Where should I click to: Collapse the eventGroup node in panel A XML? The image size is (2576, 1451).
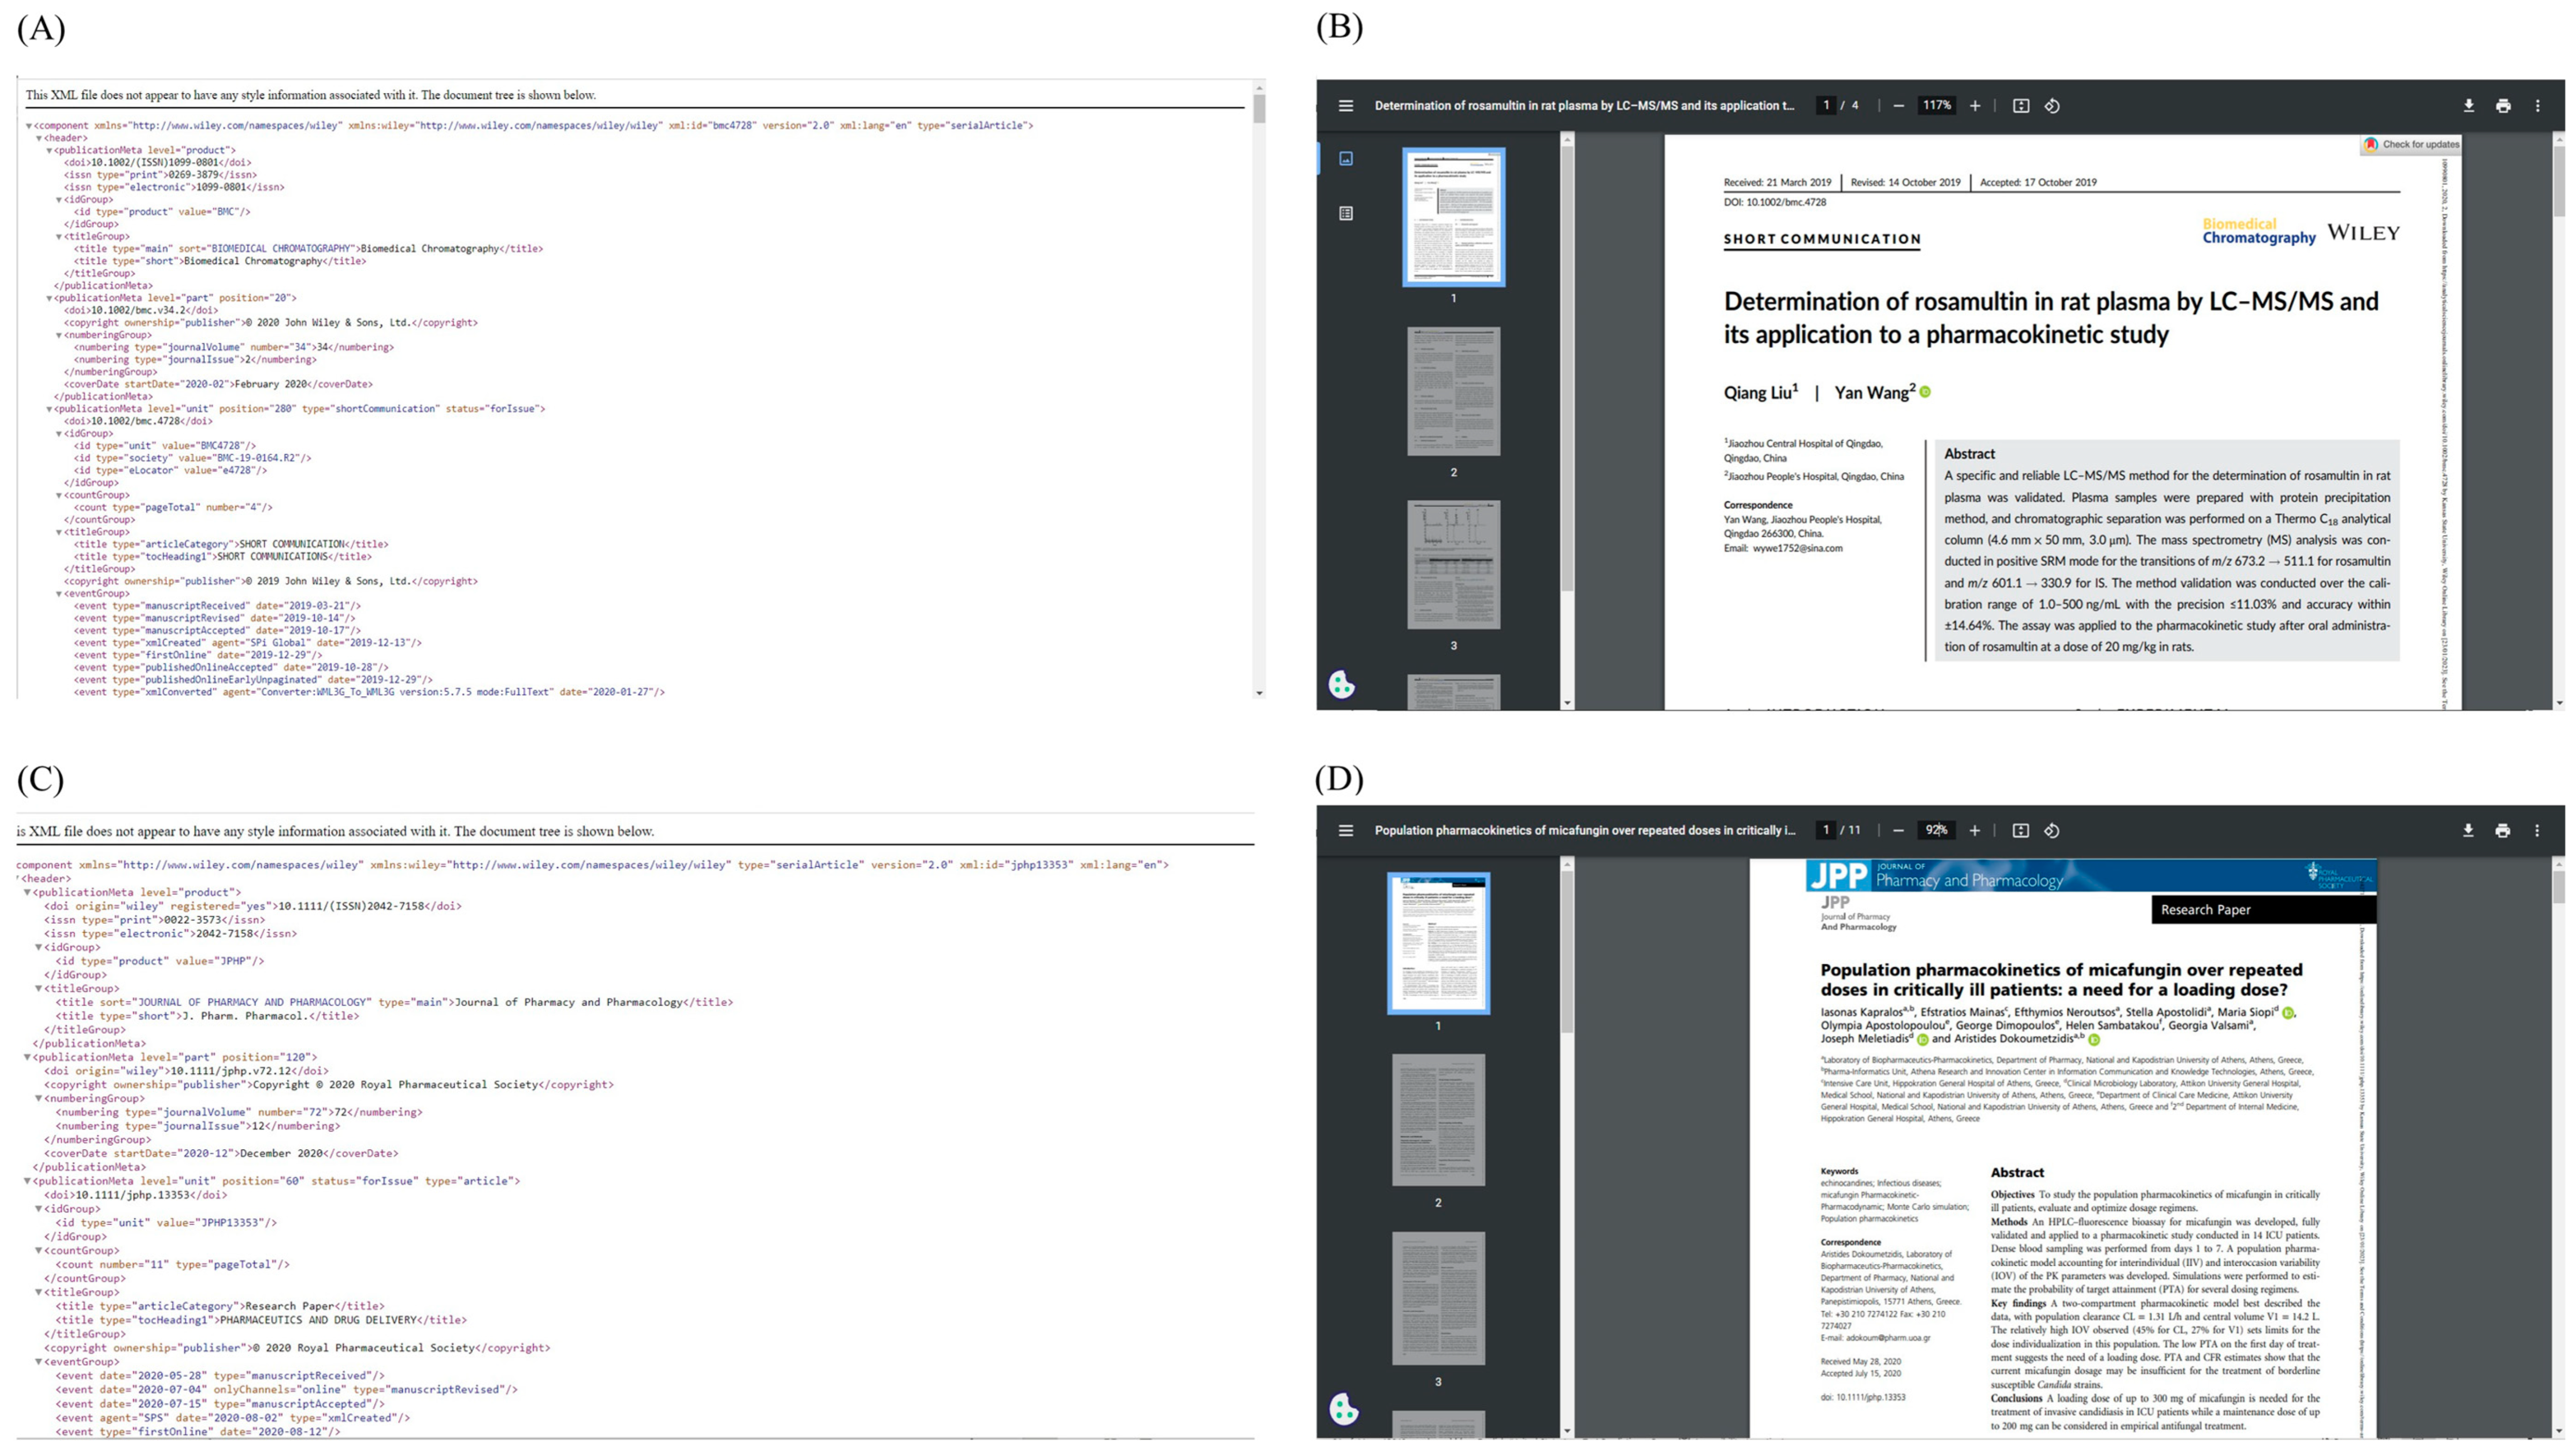click(x=59, y=594)
